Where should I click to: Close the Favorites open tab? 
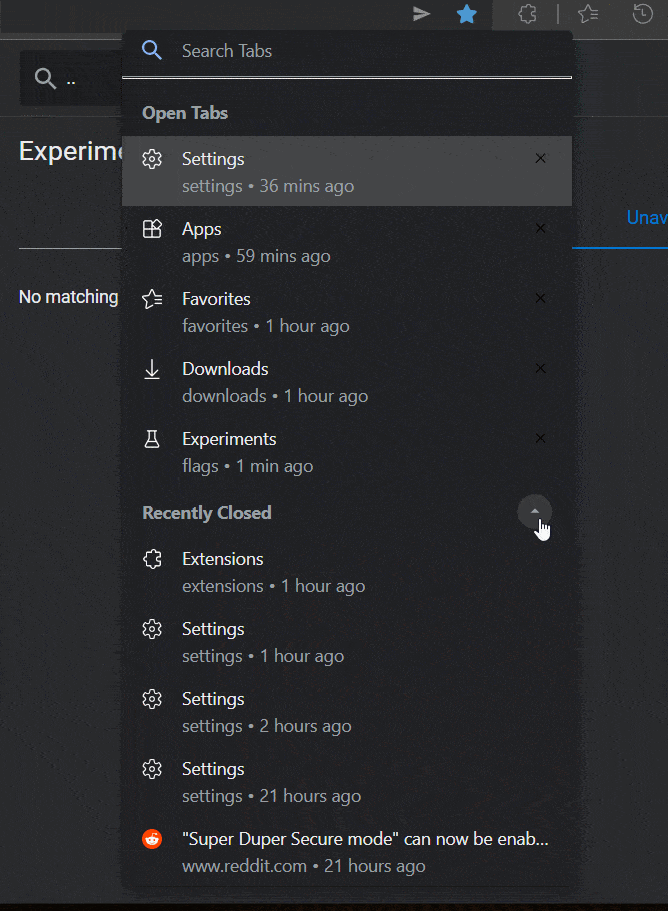[540, 298]
